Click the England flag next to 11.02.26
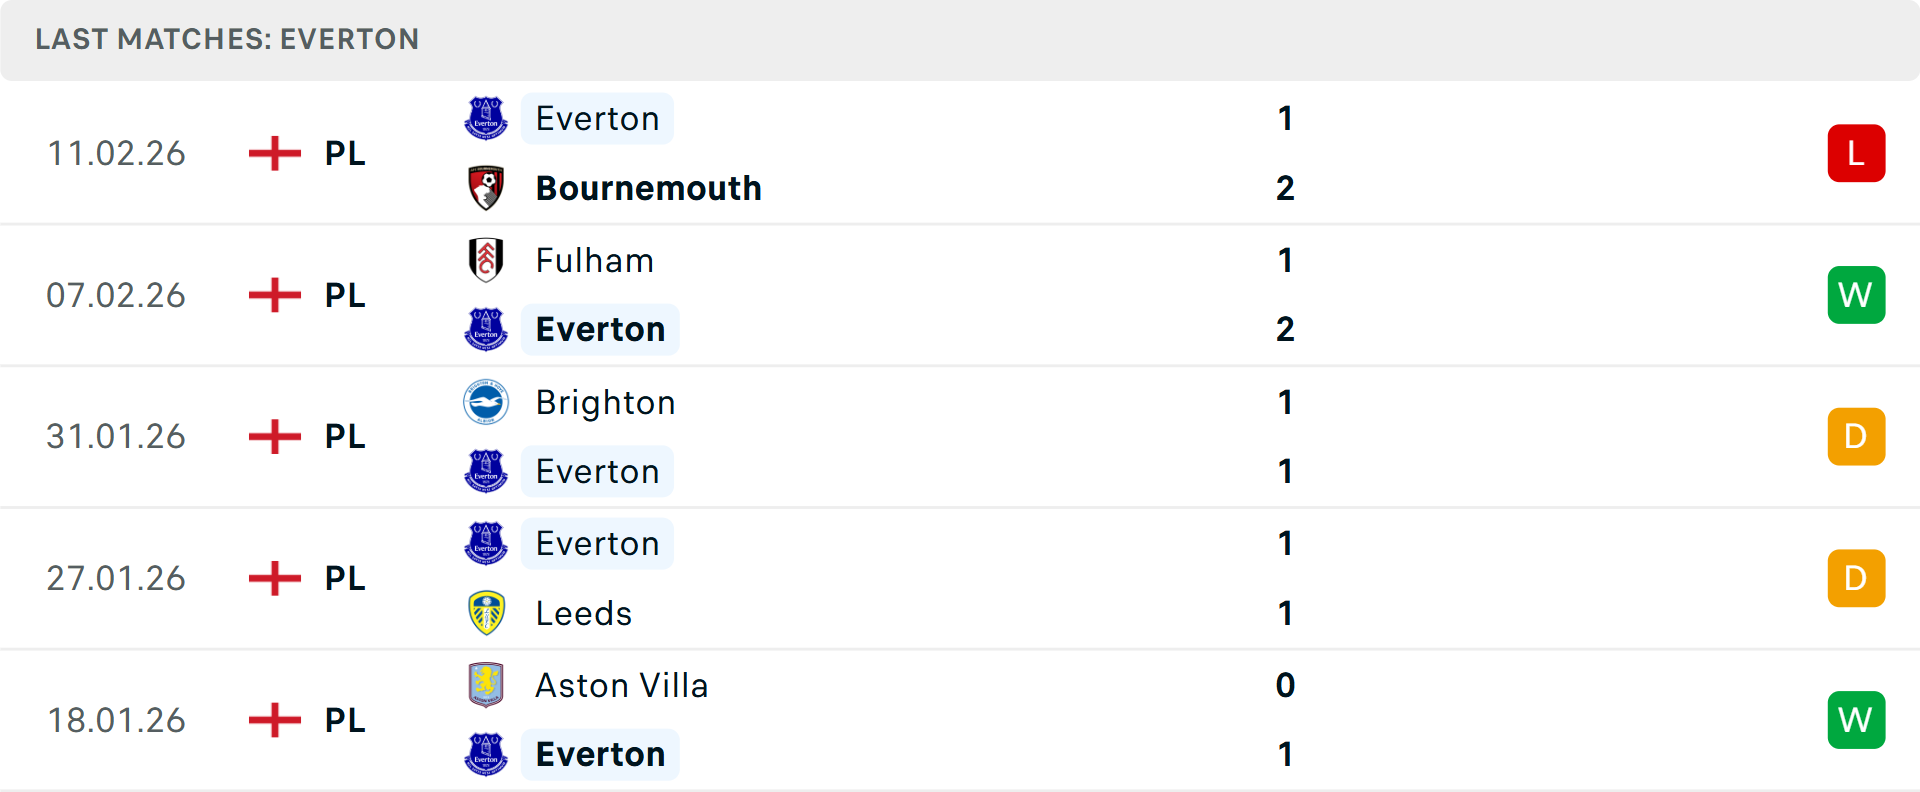The width and height of the screenshot is (1920, 792). [x=273, y=153]
